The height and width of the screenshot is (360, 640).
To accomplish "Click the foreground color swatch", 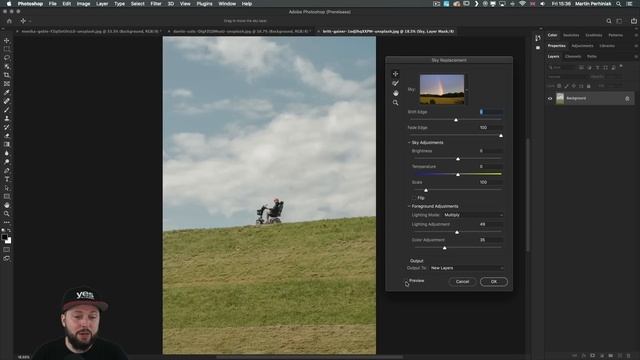I will [x=4, y=237].
